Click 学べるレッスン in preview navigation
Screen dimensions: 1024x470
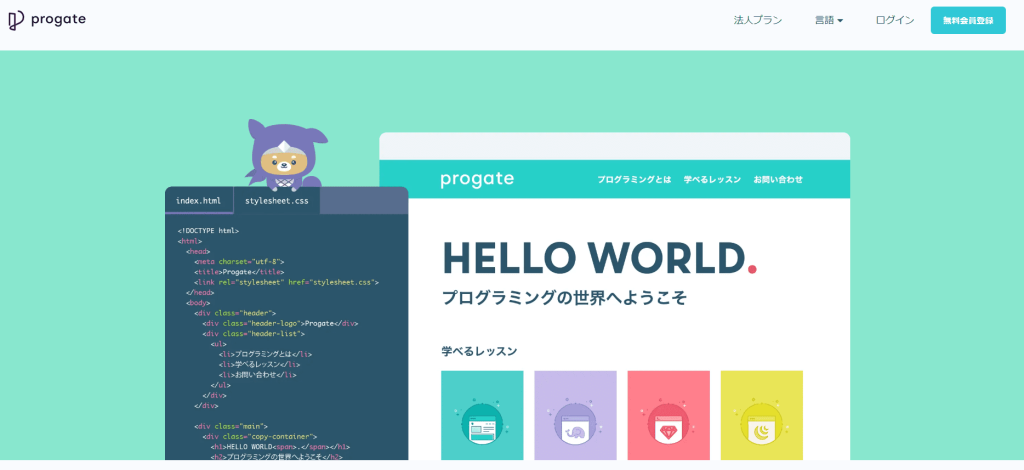pyautogui.click(x=712, y=180)
